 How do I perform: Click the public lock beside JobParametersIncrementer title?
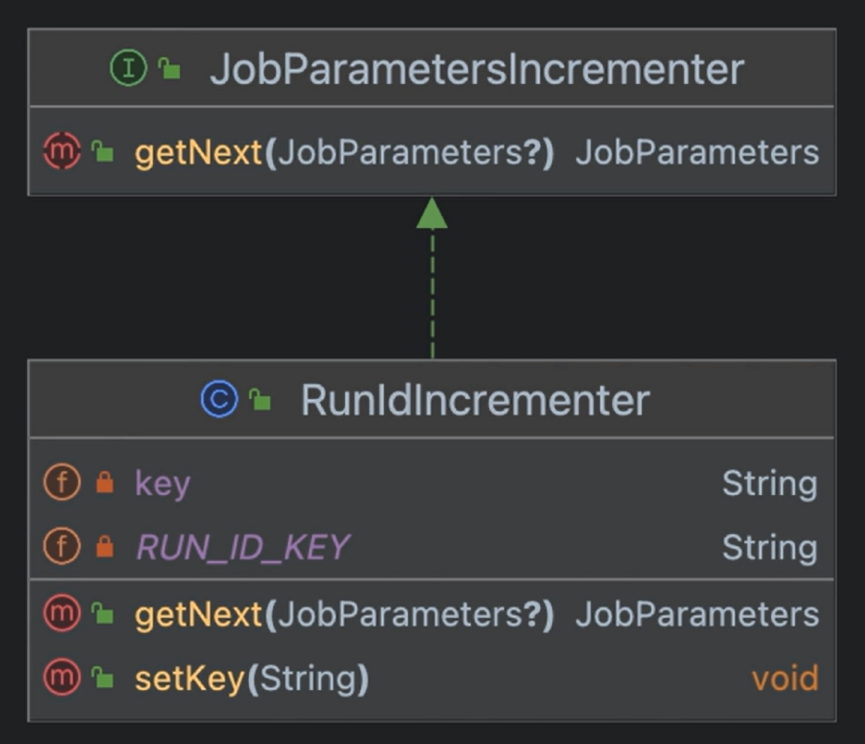click(170, 70)
